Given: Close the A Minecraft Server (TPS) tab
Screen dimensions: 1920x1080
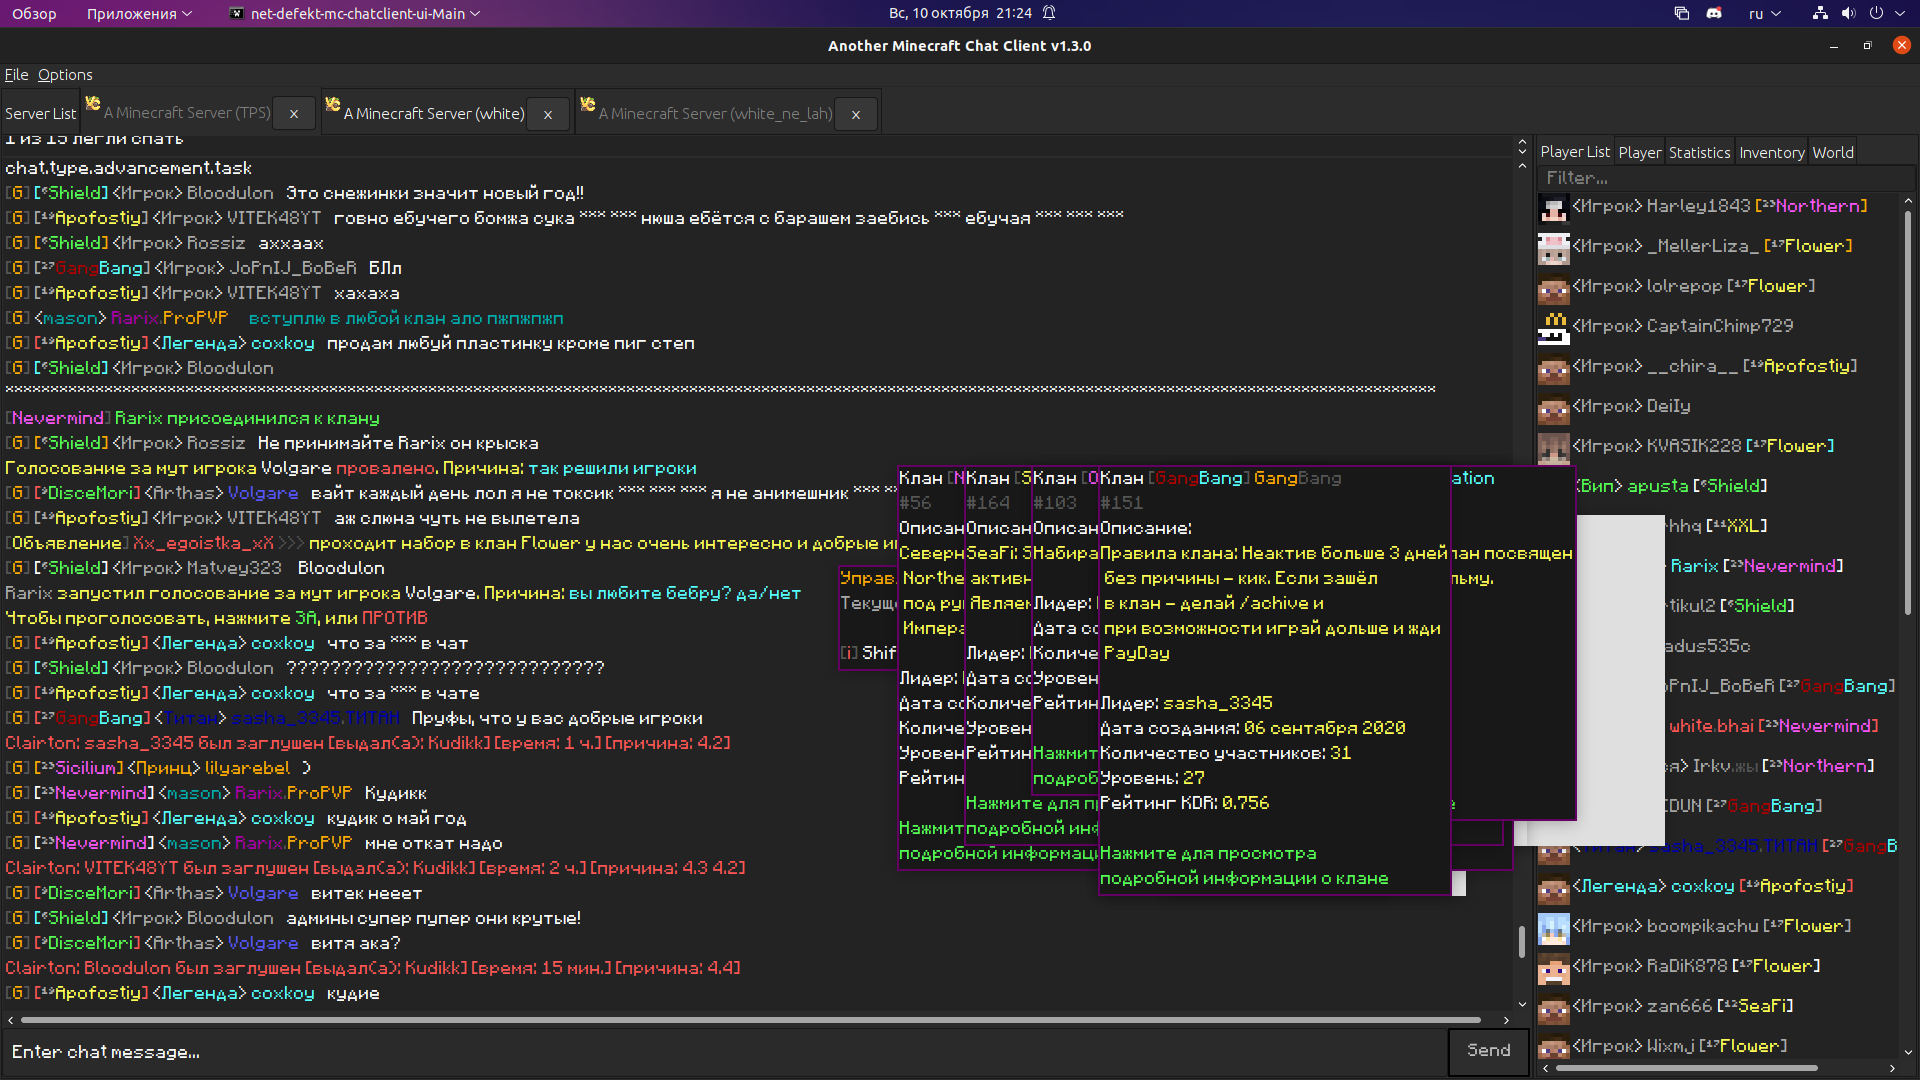Looking at the screenshot, I should click(x=294, y=114).
